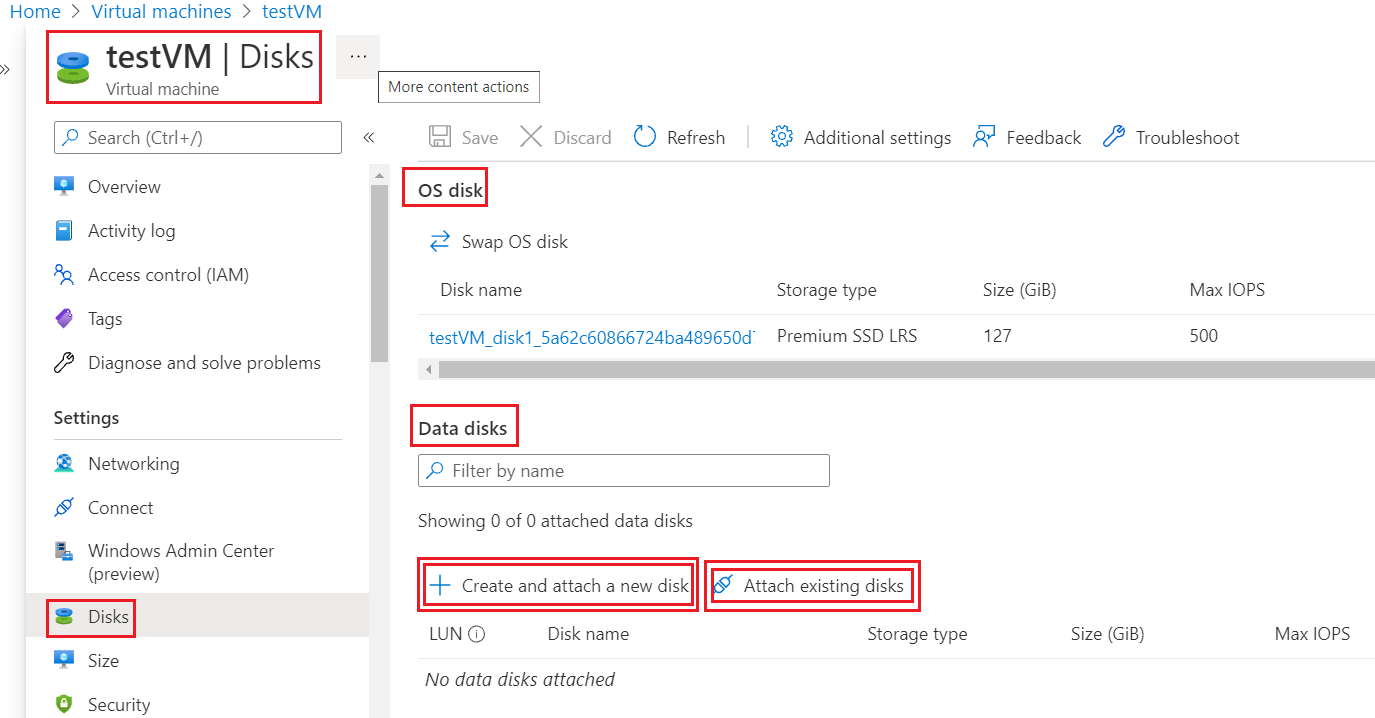1375x718 pixels.
Task: Click the plus icon for new disk
Action: click(440, 586)
